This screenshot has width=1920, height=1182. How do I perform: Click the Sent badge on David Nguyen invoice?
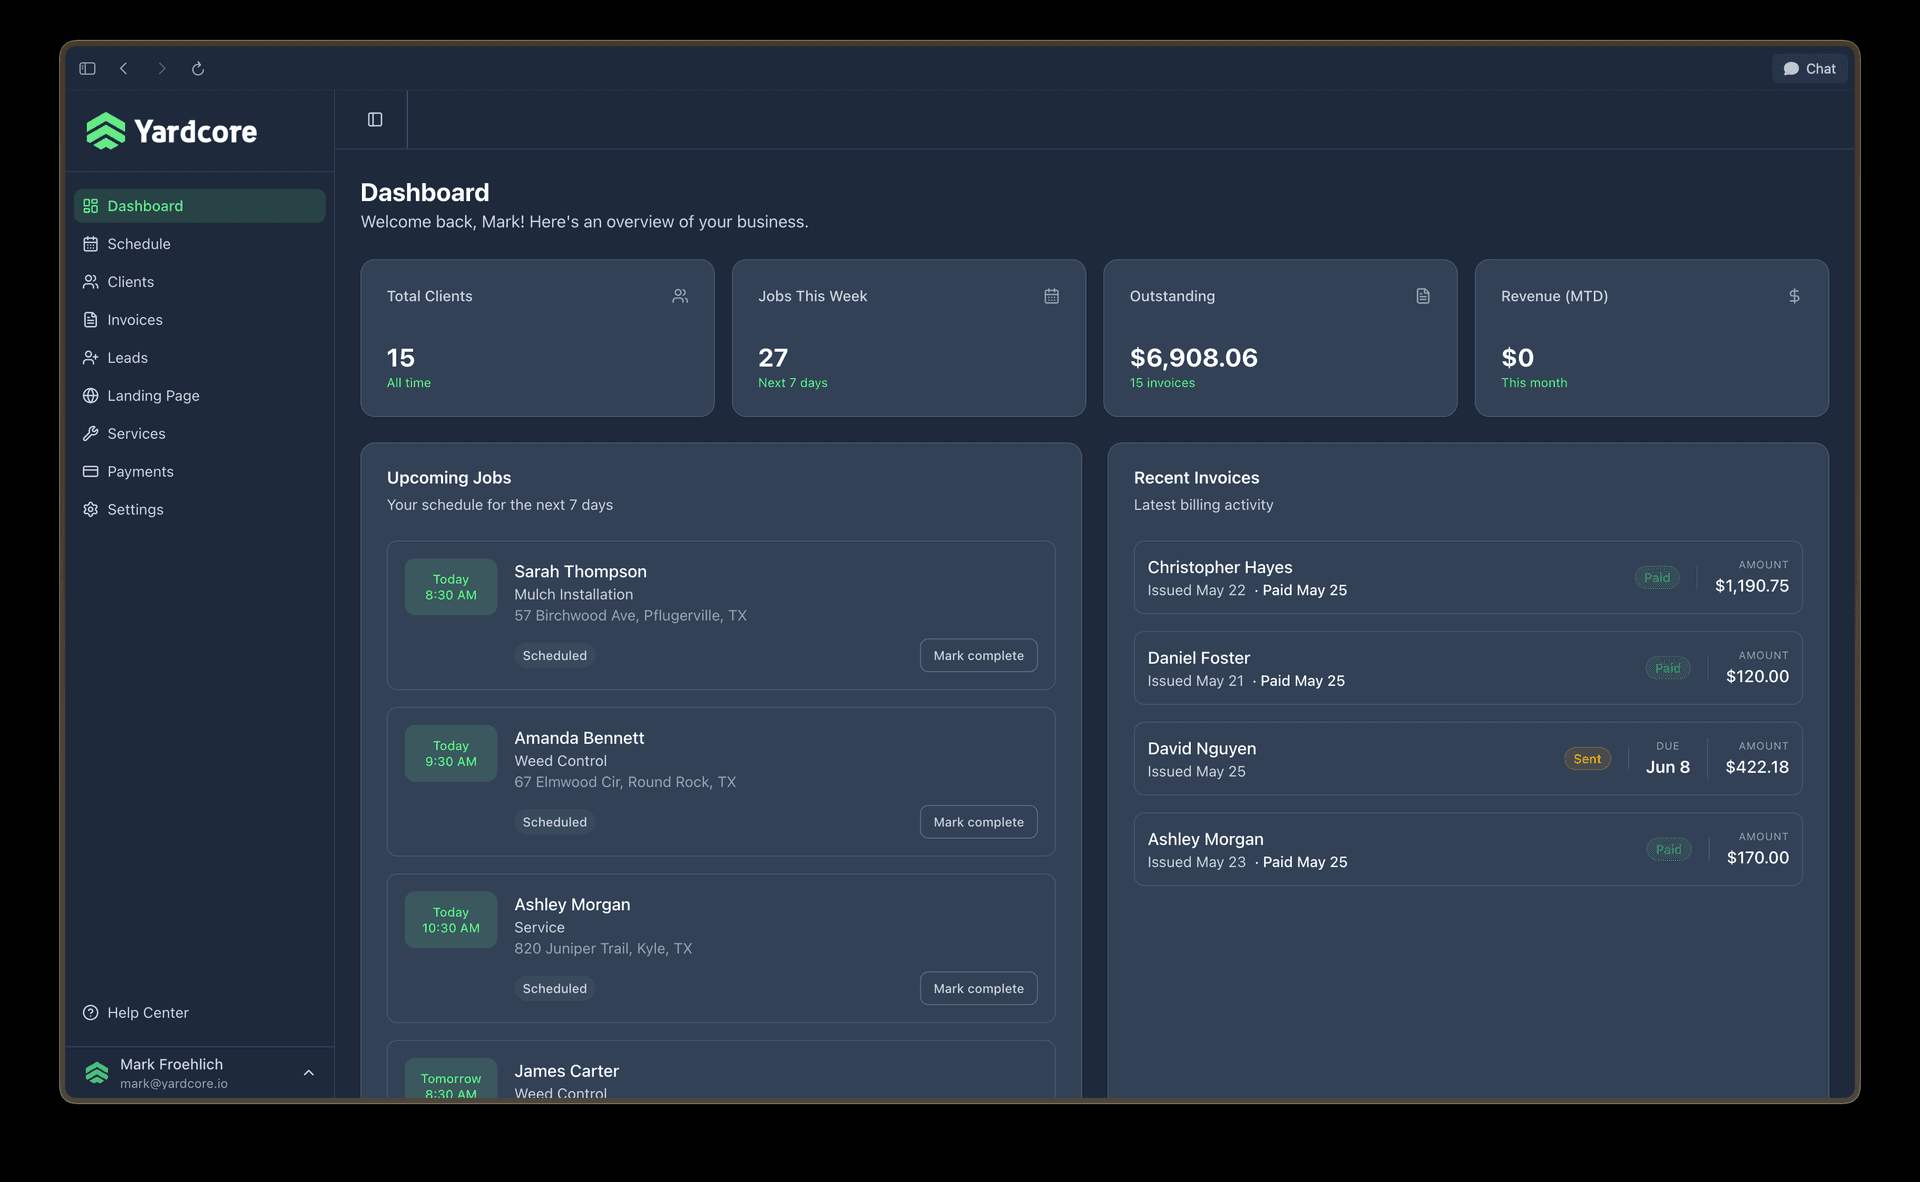pos(1587,759)
